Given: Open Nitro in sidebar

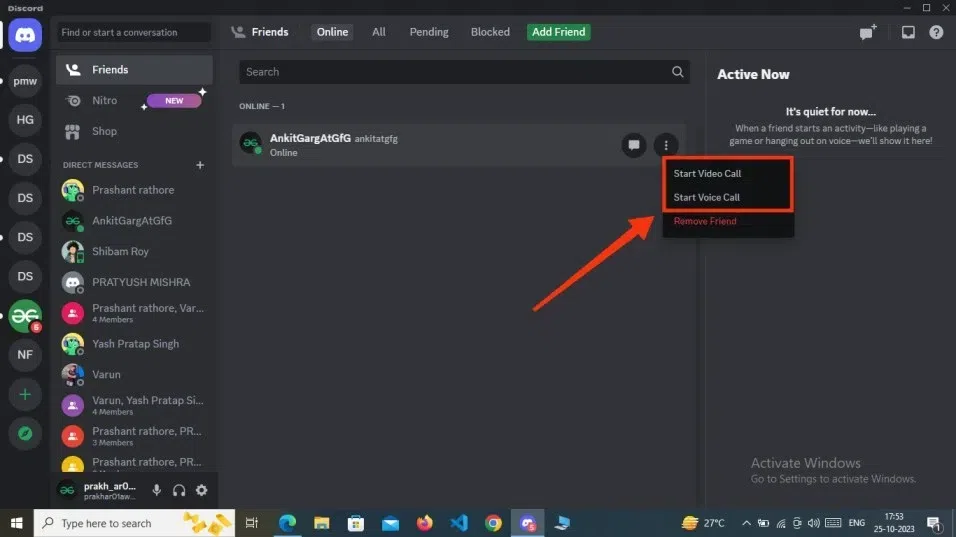Looking at the screenshot, I should click(x=134, y=101).
